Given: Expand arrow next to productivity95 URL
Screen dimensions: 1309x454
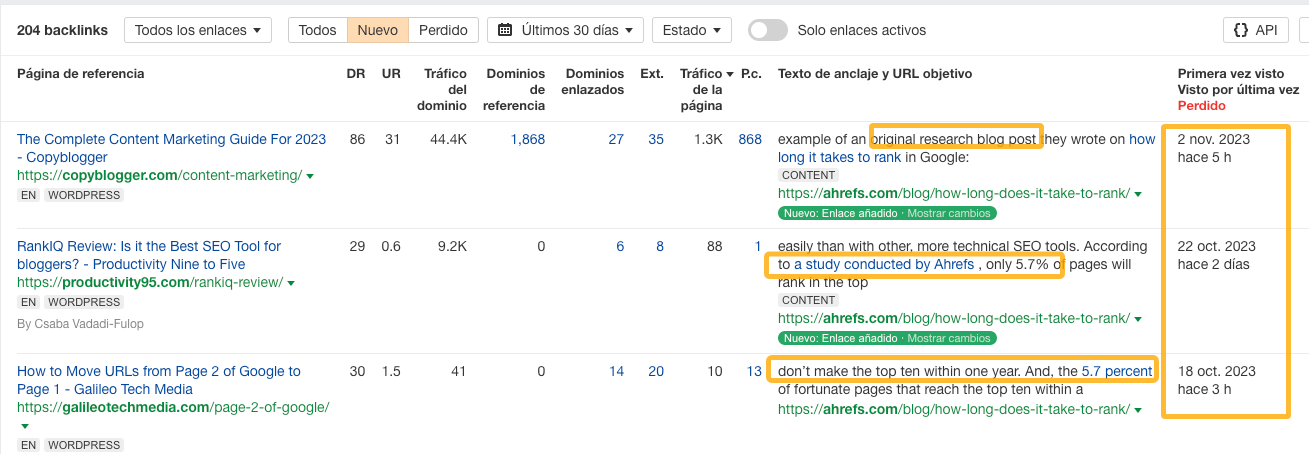Looking at the screenshot, I should pyautogui.click(x=291, y=283).
